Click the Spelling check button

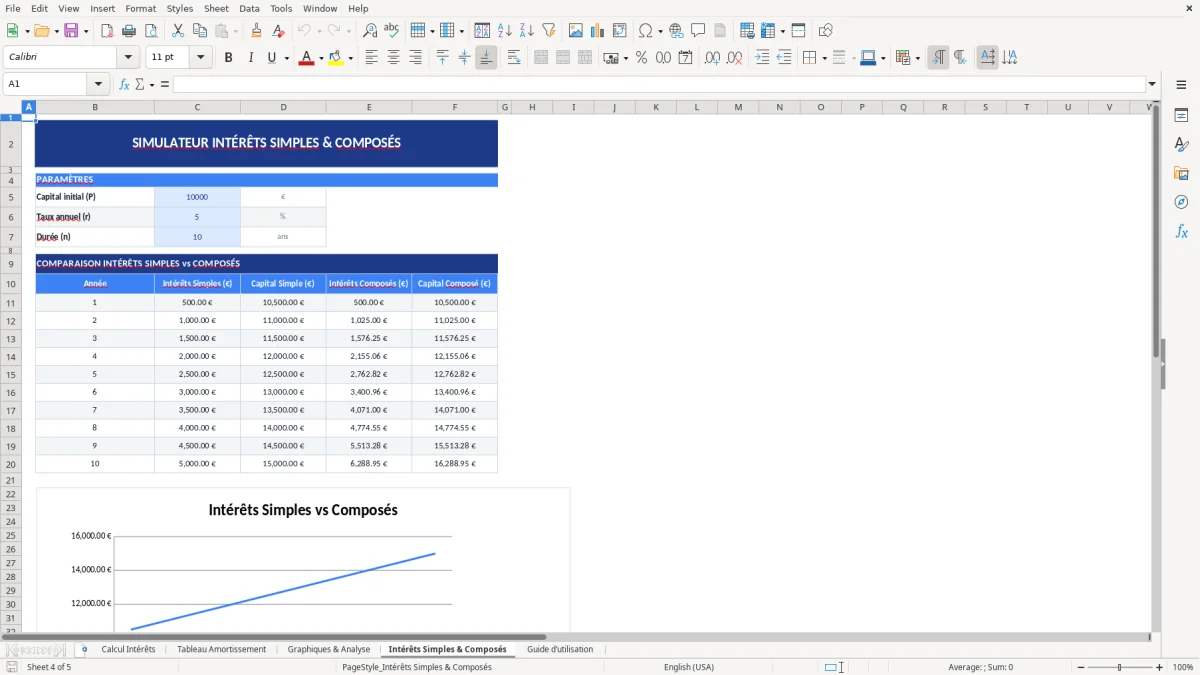click(390, 30)
